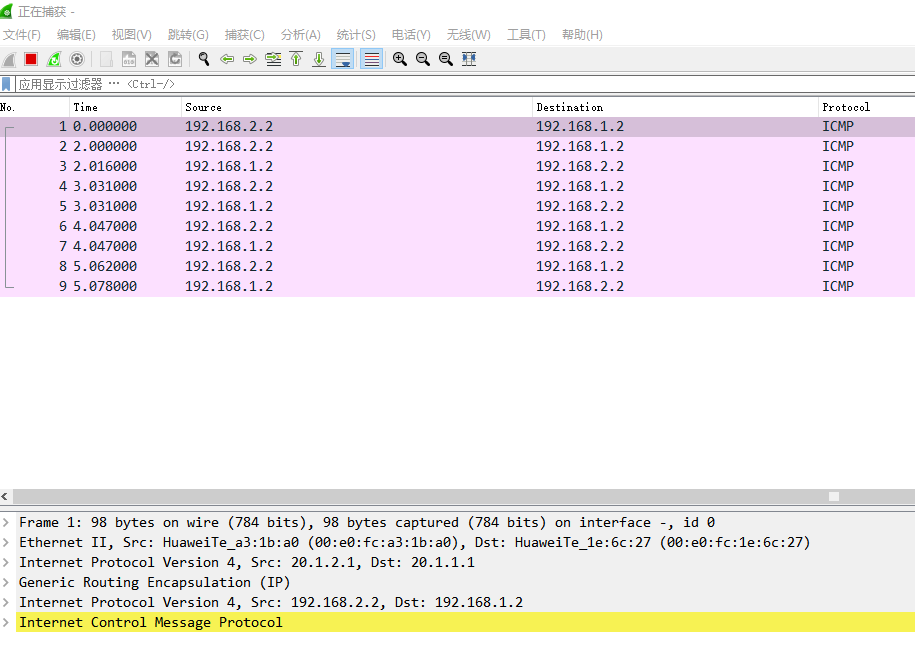Click the horizontal scrollbar thumb
This screenshot has width=915, height=655.
click(x=834, y=496)
